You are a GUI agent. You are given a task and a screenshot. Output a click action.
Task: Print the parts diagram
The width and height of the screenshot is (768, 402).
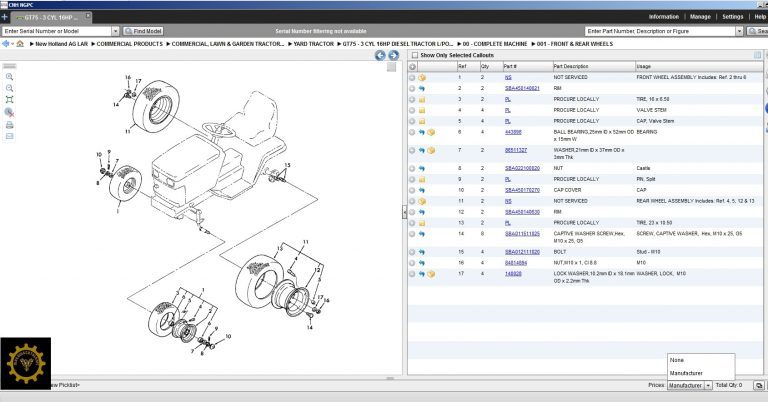coord(10,124)
